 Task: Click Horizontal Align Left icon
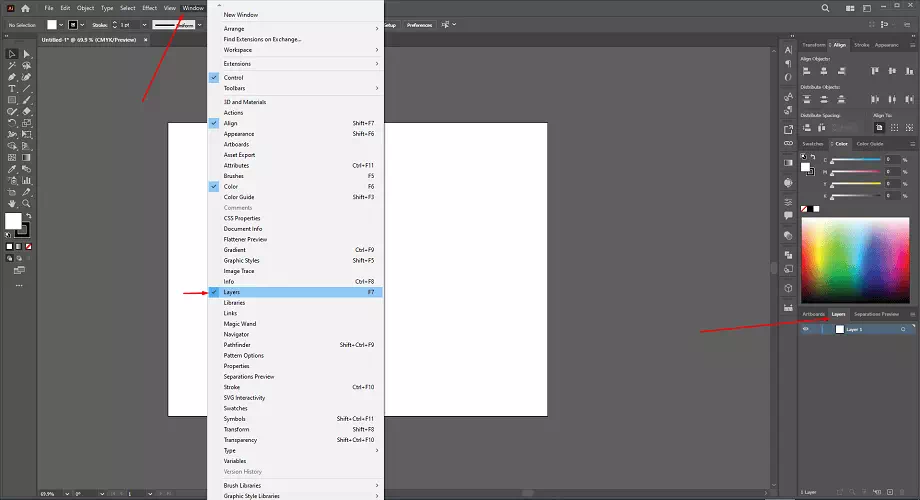tap(807, 71)
